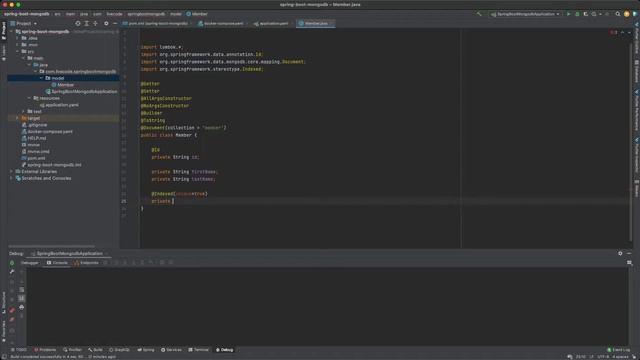
Task: Click the Build project hammer icon
Action: tap(479, 14)
